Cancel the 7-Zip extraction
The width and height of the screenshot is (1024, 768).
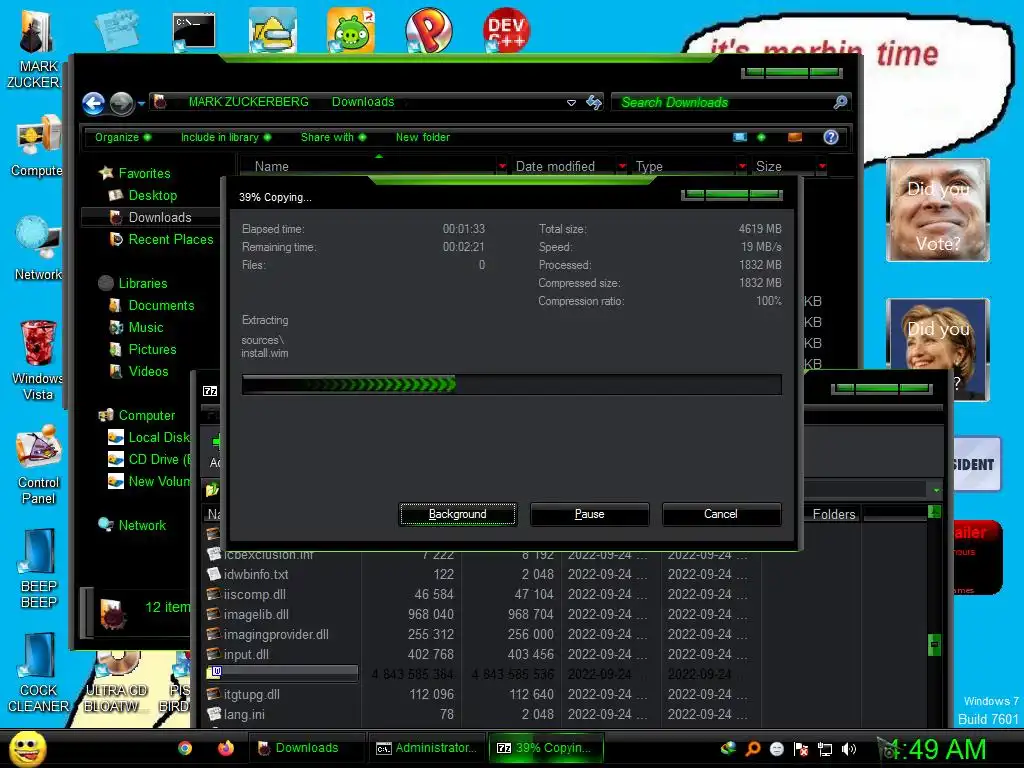point(721,514)
